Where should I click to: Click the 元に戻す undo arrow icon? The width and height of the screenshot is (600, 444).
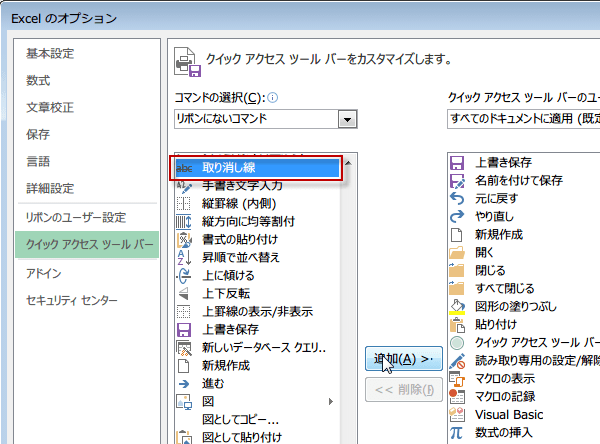click(458, 198)
